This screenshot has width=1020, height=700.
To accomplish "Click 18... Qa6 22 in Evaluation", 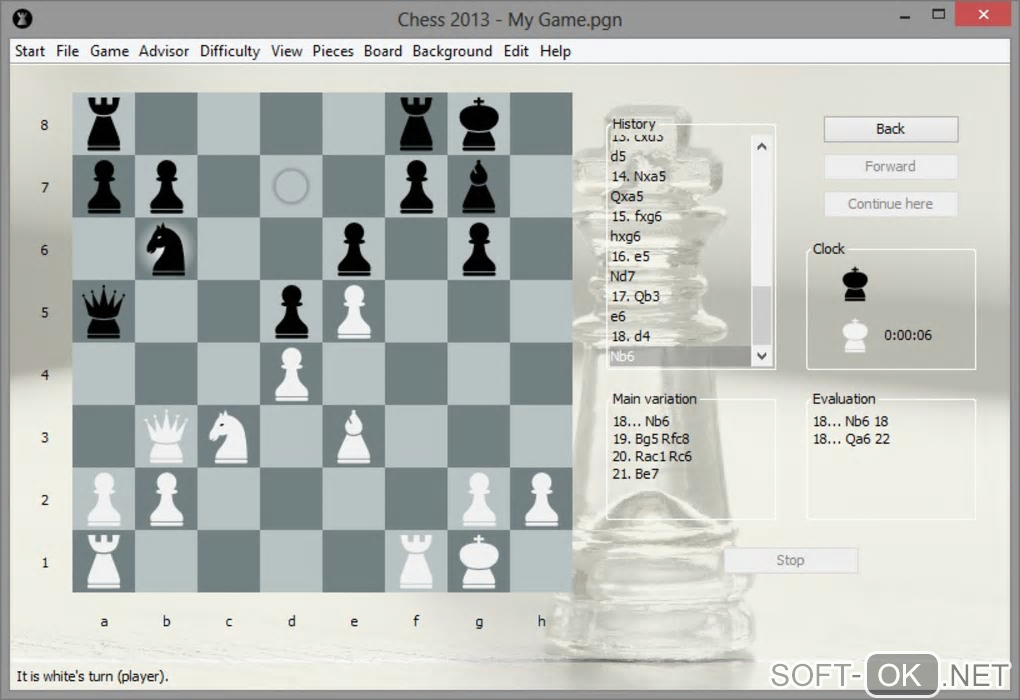I will click(851, 439).
